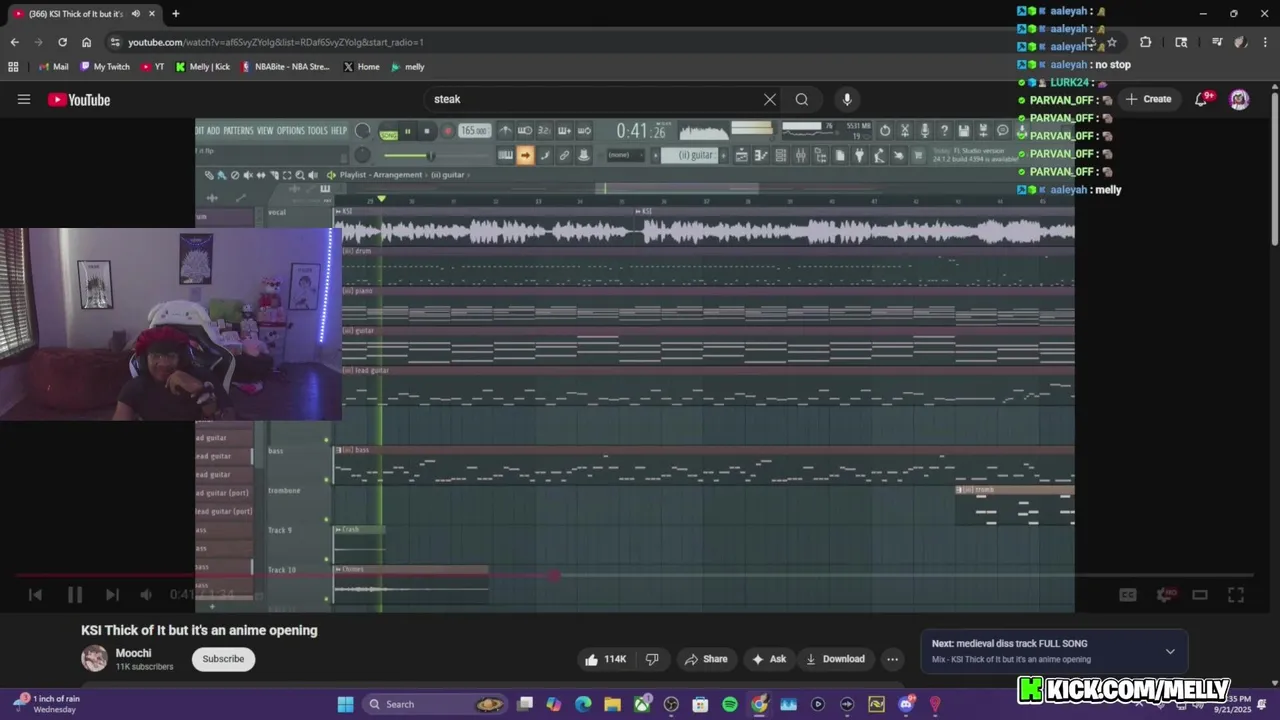Bookmark this page with the star
This screenshot has width=1280, height=720.
click(1111, 42)
